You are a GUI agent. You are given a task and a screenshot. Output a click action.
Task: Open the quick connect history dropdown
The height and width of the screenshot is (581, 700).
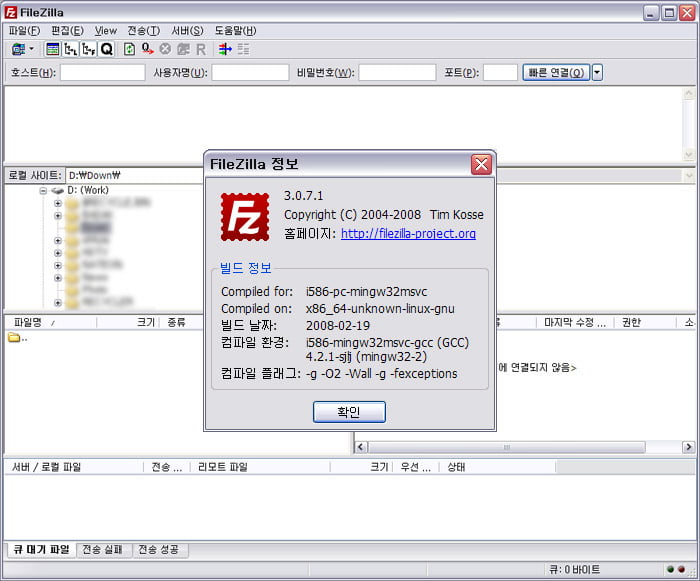[597, 72]
